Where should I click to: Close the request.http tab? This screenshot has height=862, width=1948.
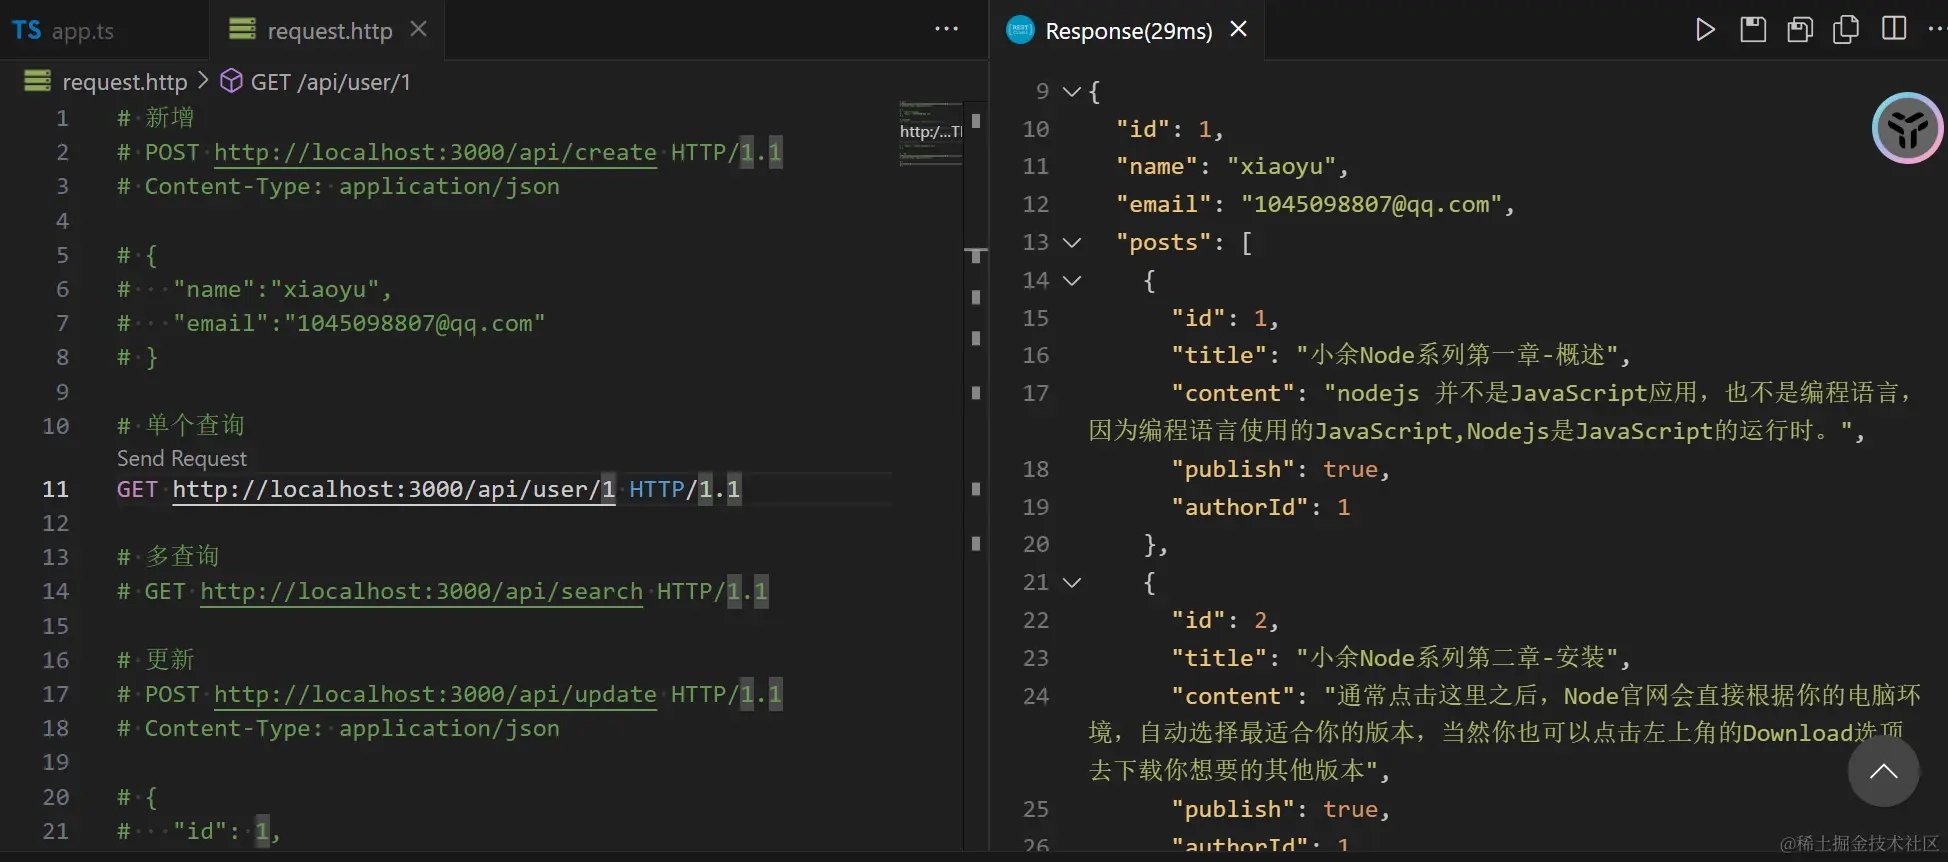pos(419,30)
